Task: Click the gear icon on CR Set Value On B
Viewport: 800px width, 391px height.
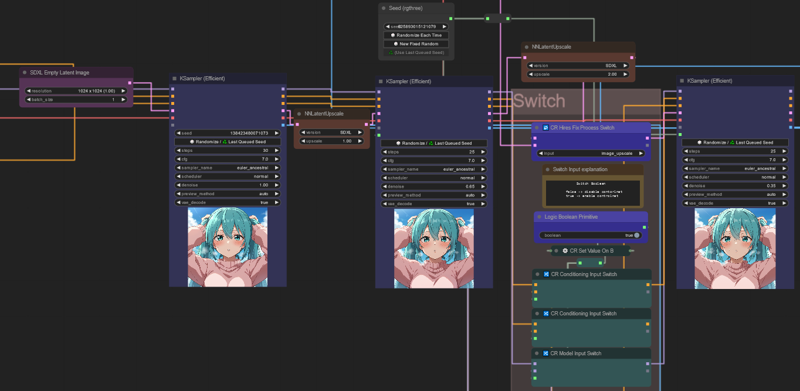Action: 565,251
